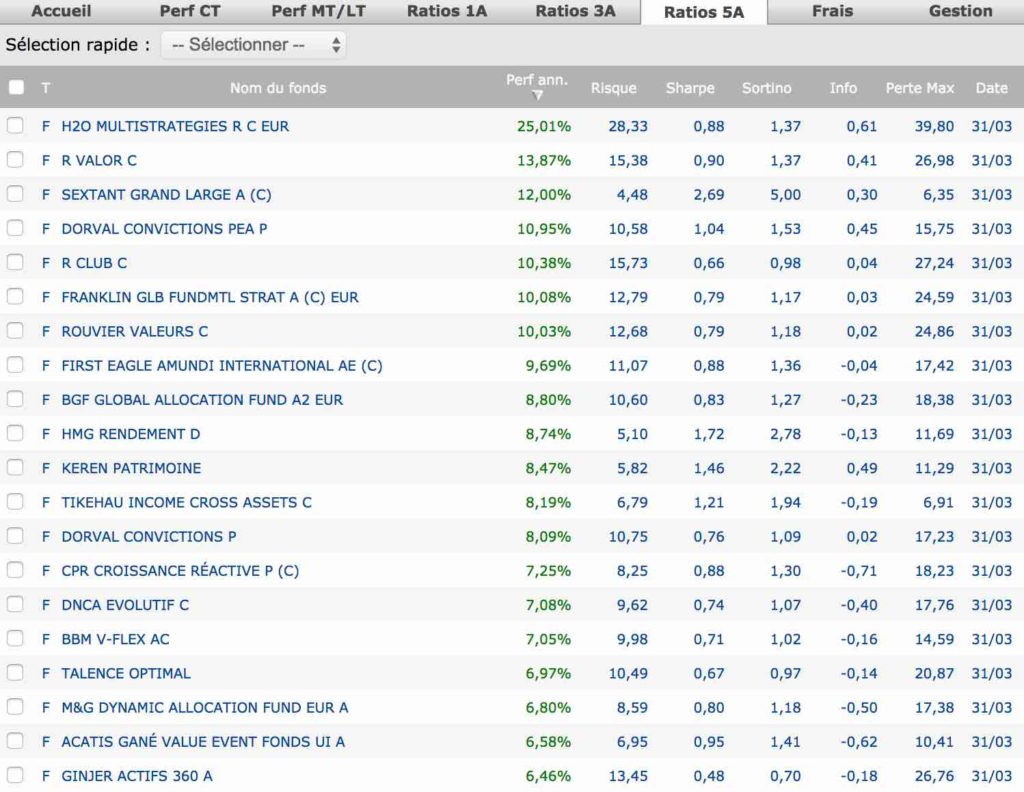Click the 25,01% performance value
This screenshot has height=792, width=1024.
click(x=543, y=126)
